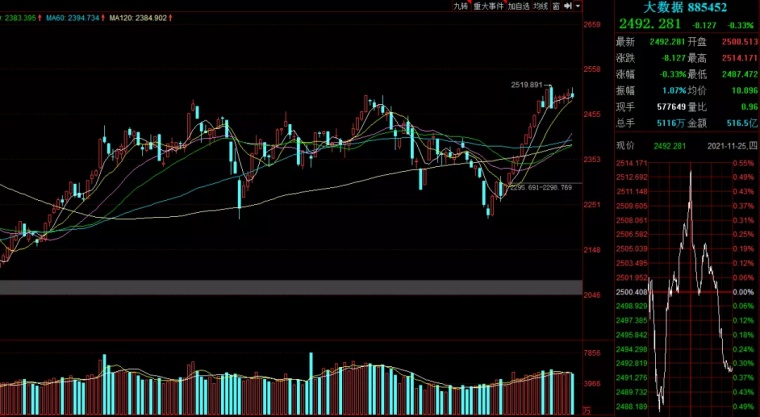
Task: Click the 总手 value 5116万
Action: click(671, 123)
